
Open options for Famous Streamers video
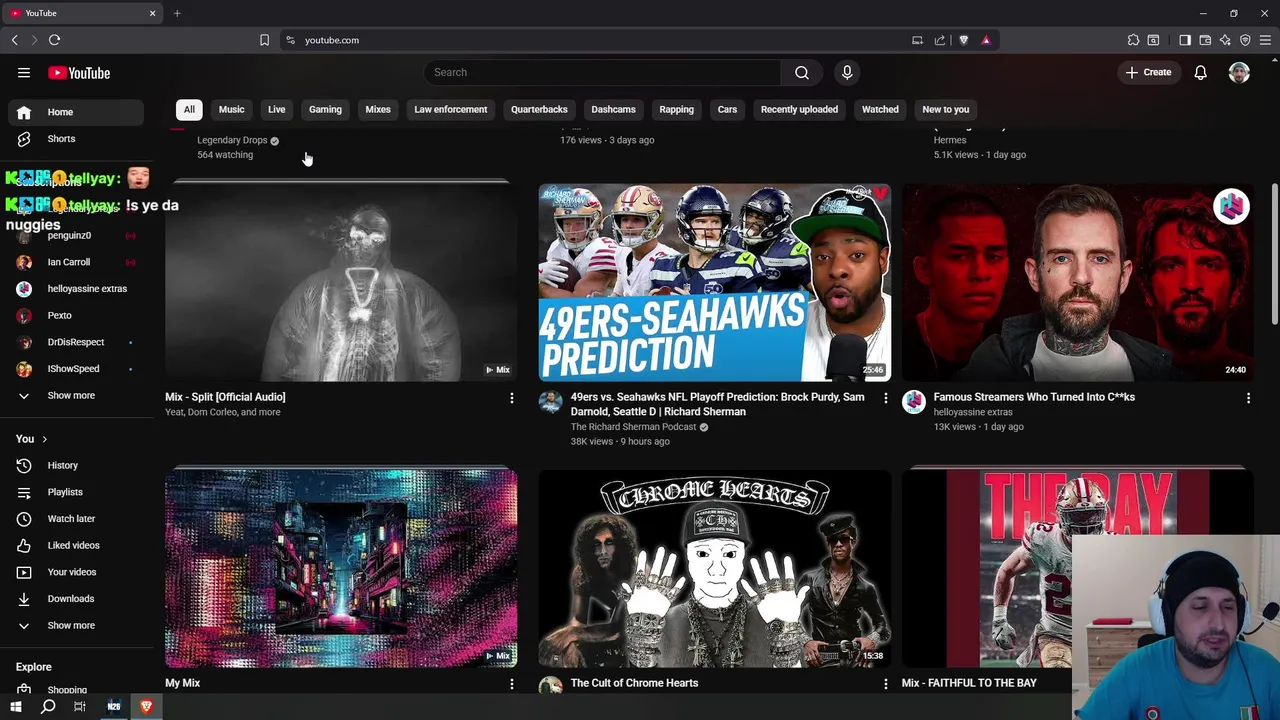tap(1248, 398)
